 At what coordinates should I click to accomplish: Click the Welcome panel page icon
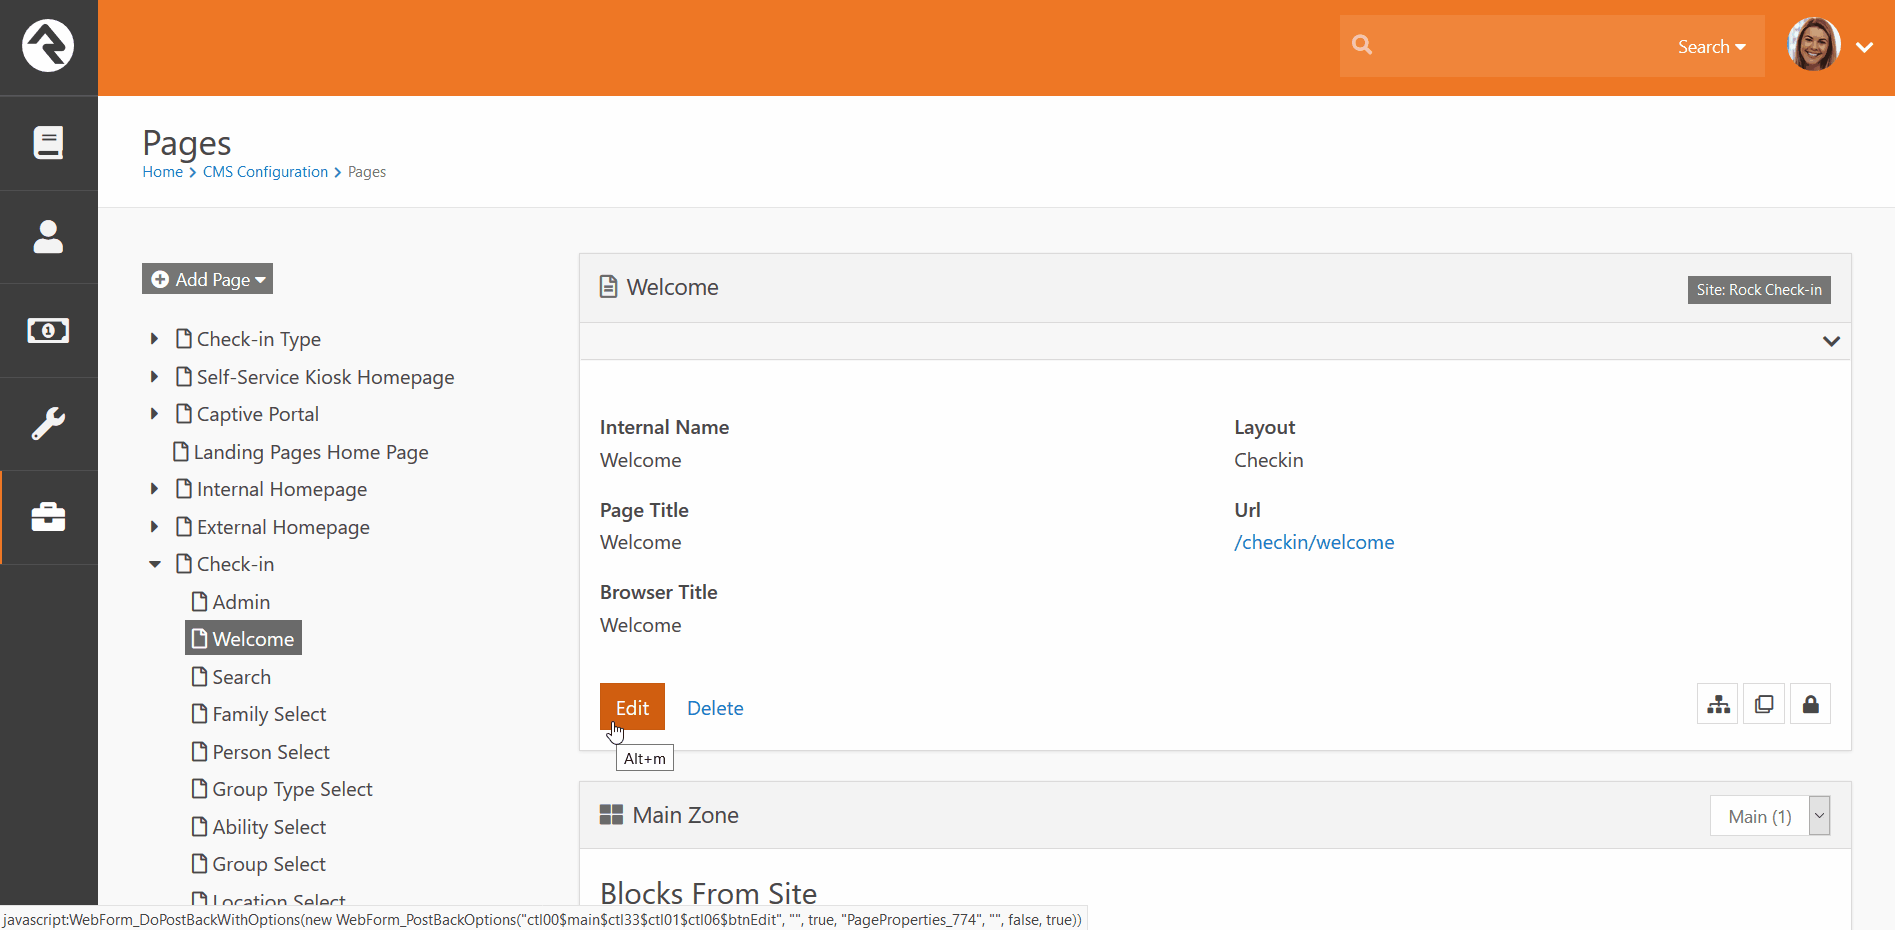(608, 287)
